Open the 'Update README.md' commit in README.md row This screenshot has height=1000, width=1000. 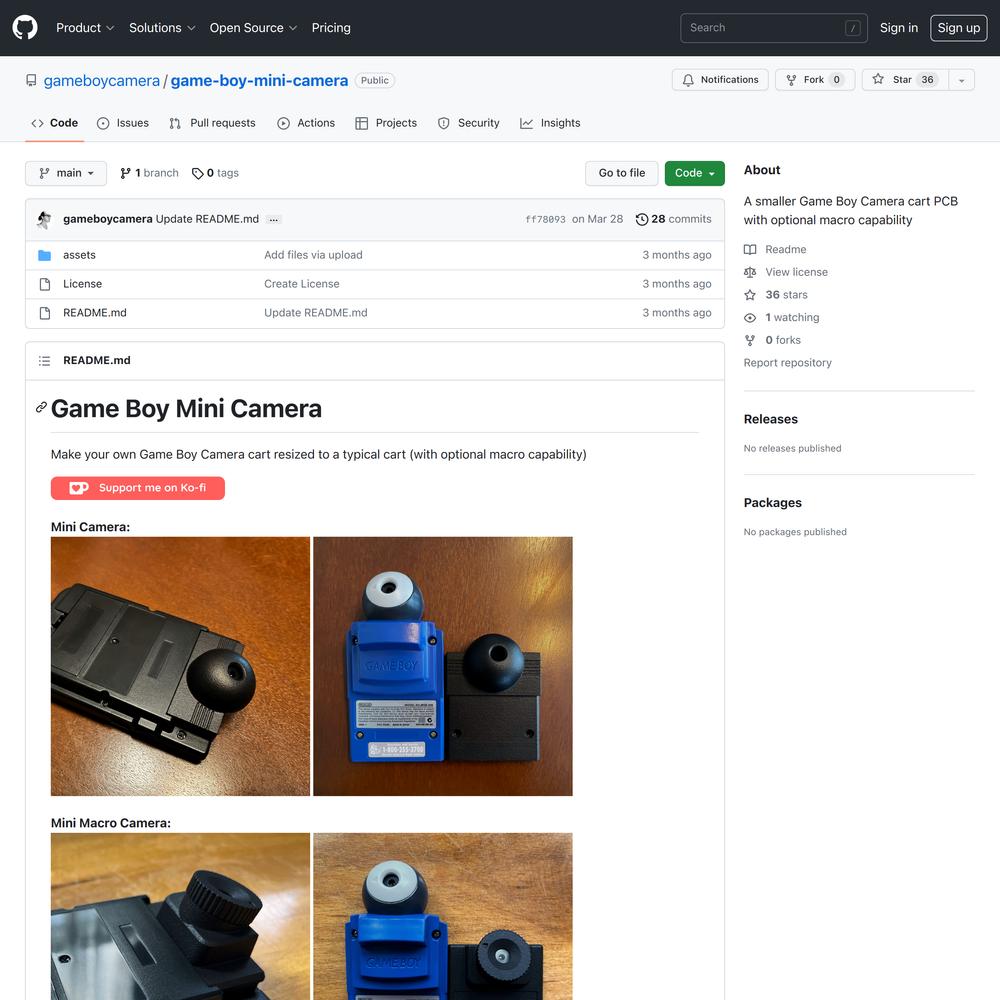pyautogui.click(x=316, y=313)
